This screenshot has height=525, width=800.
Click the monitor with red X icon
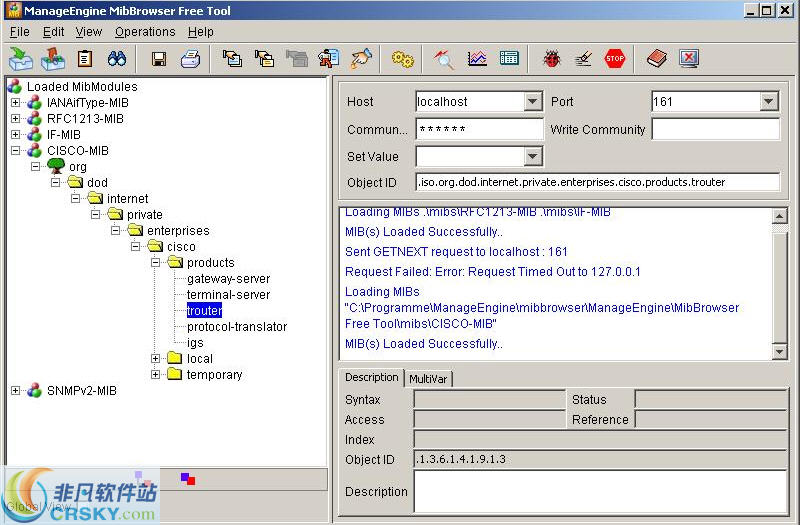coord(689,59)
